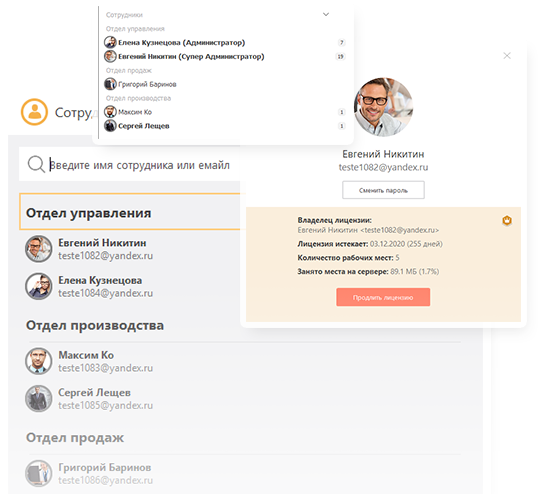
Task: Click the Сменить пароль button
Action: [383, 190]
